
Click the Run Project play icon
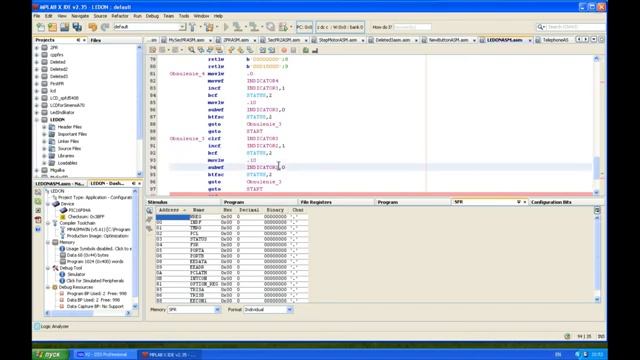point(226,27)
